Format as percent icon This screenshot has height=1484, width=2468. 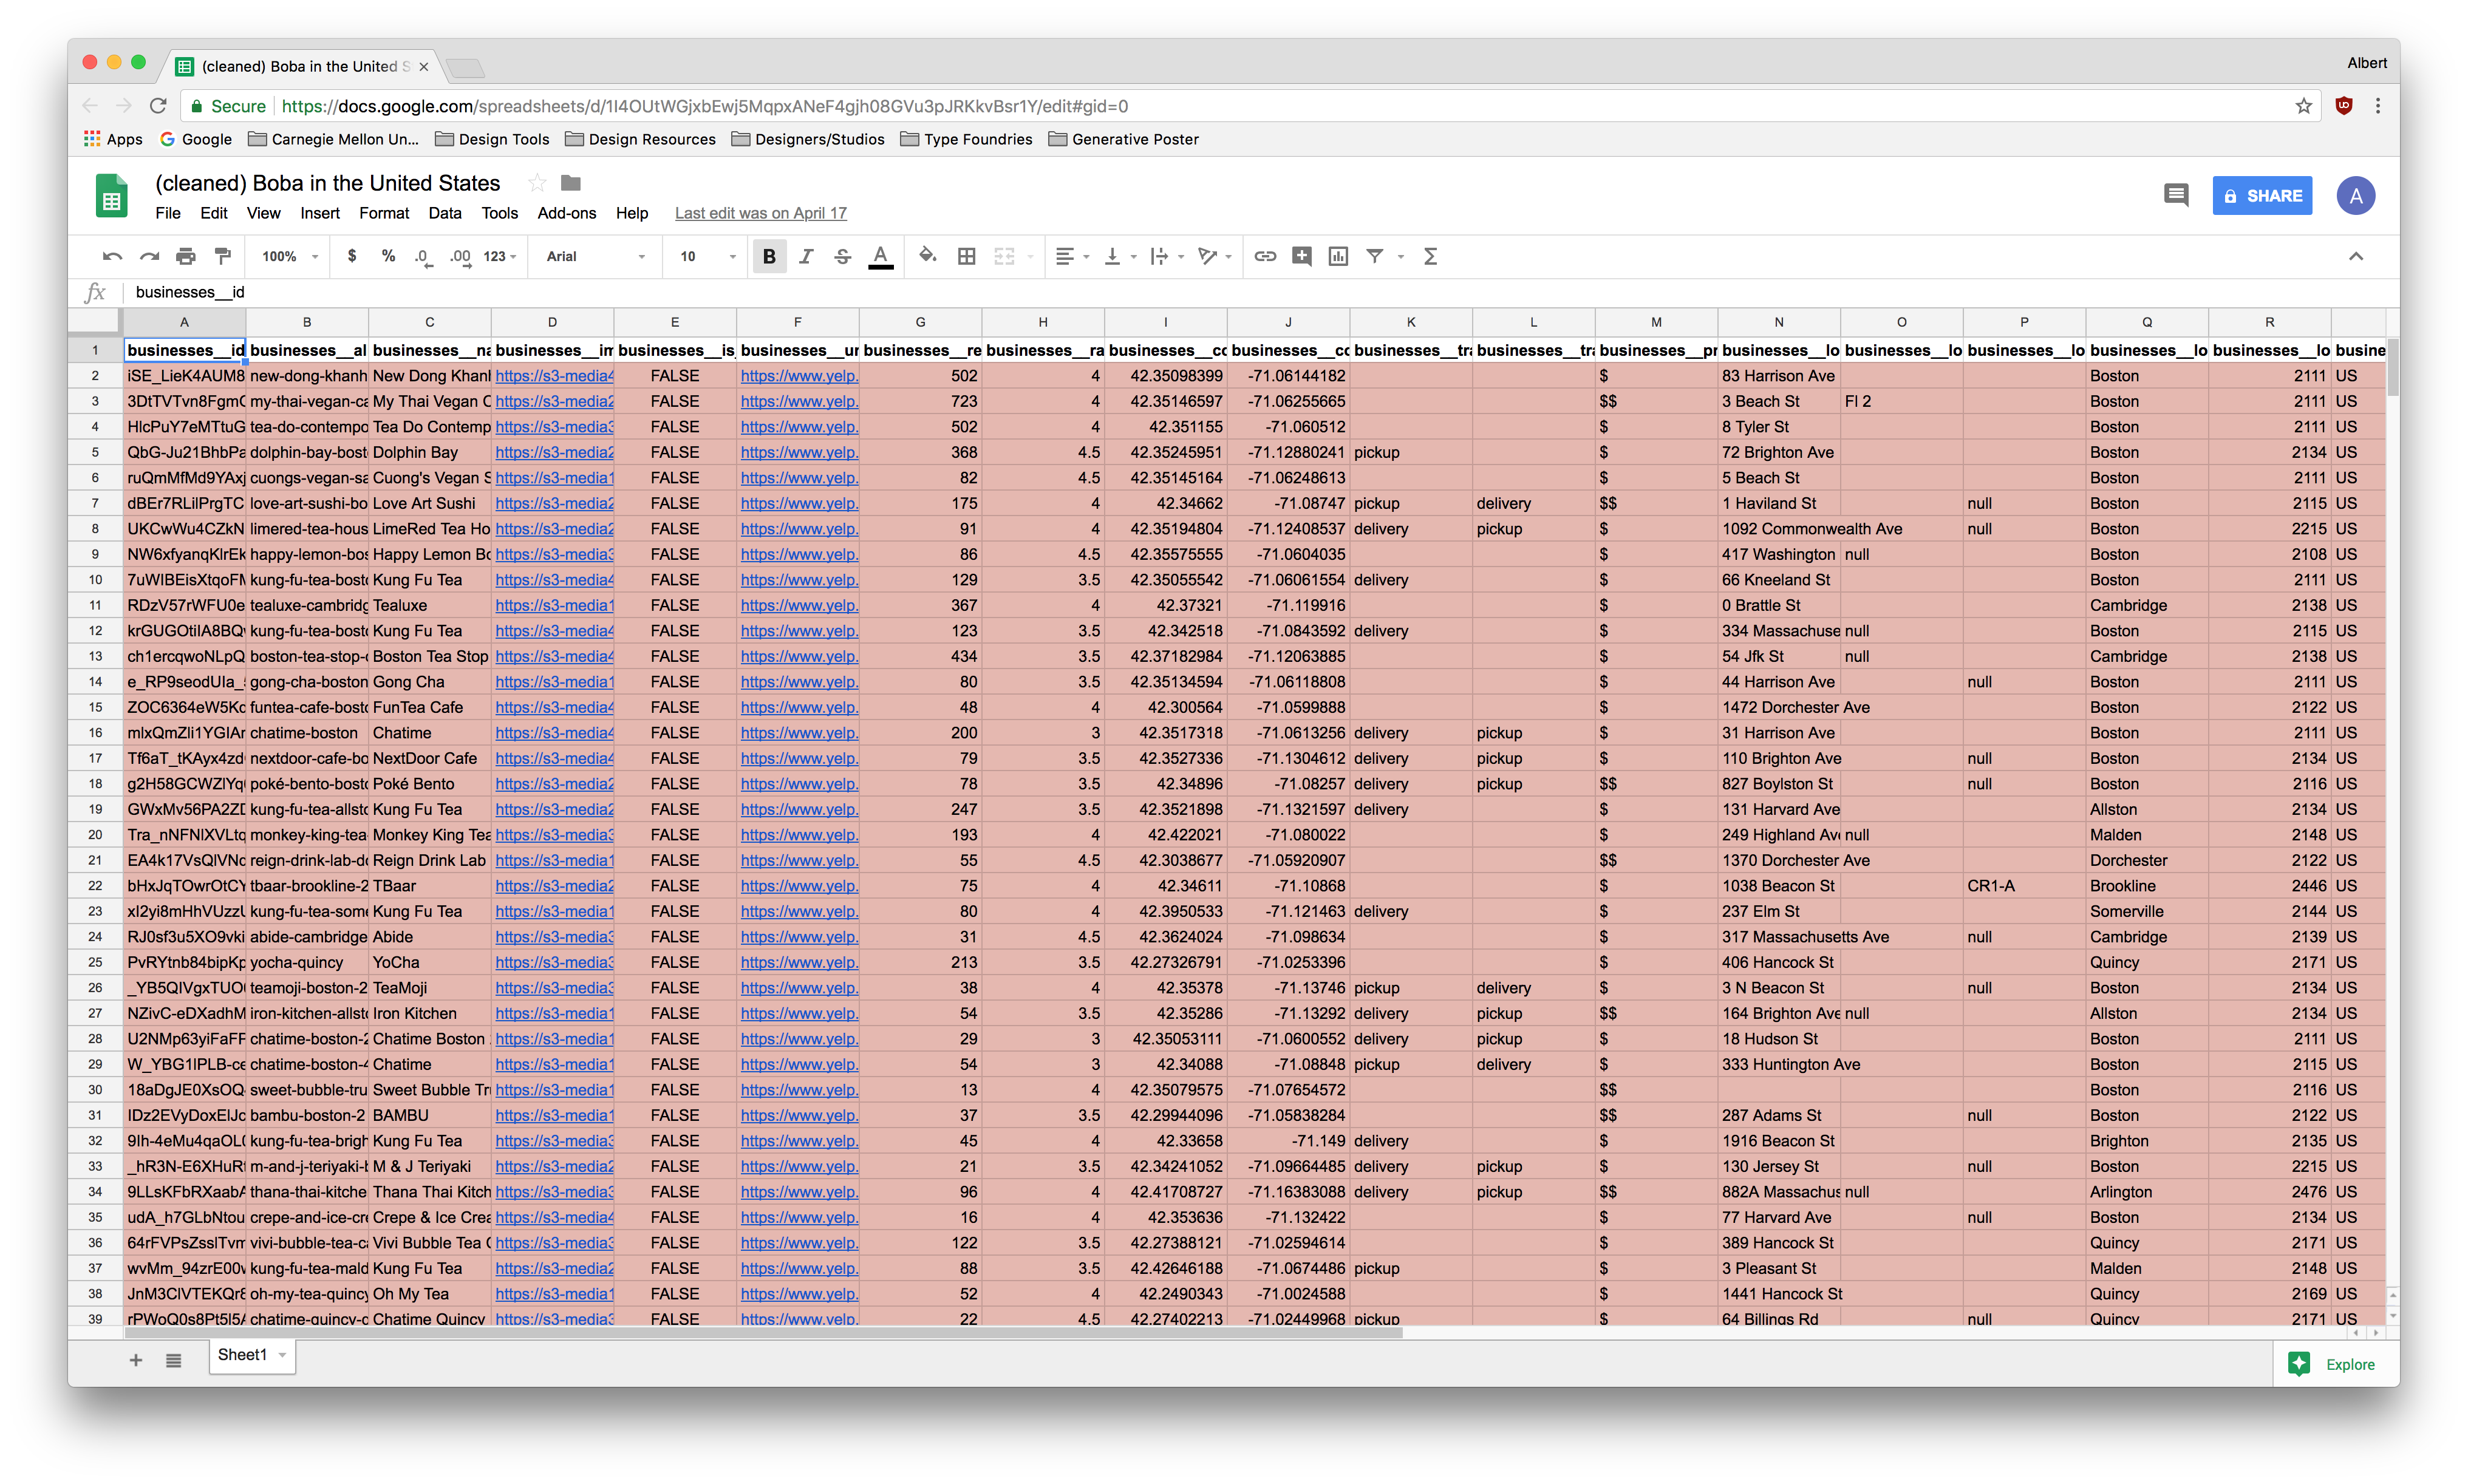pos(388,257)
